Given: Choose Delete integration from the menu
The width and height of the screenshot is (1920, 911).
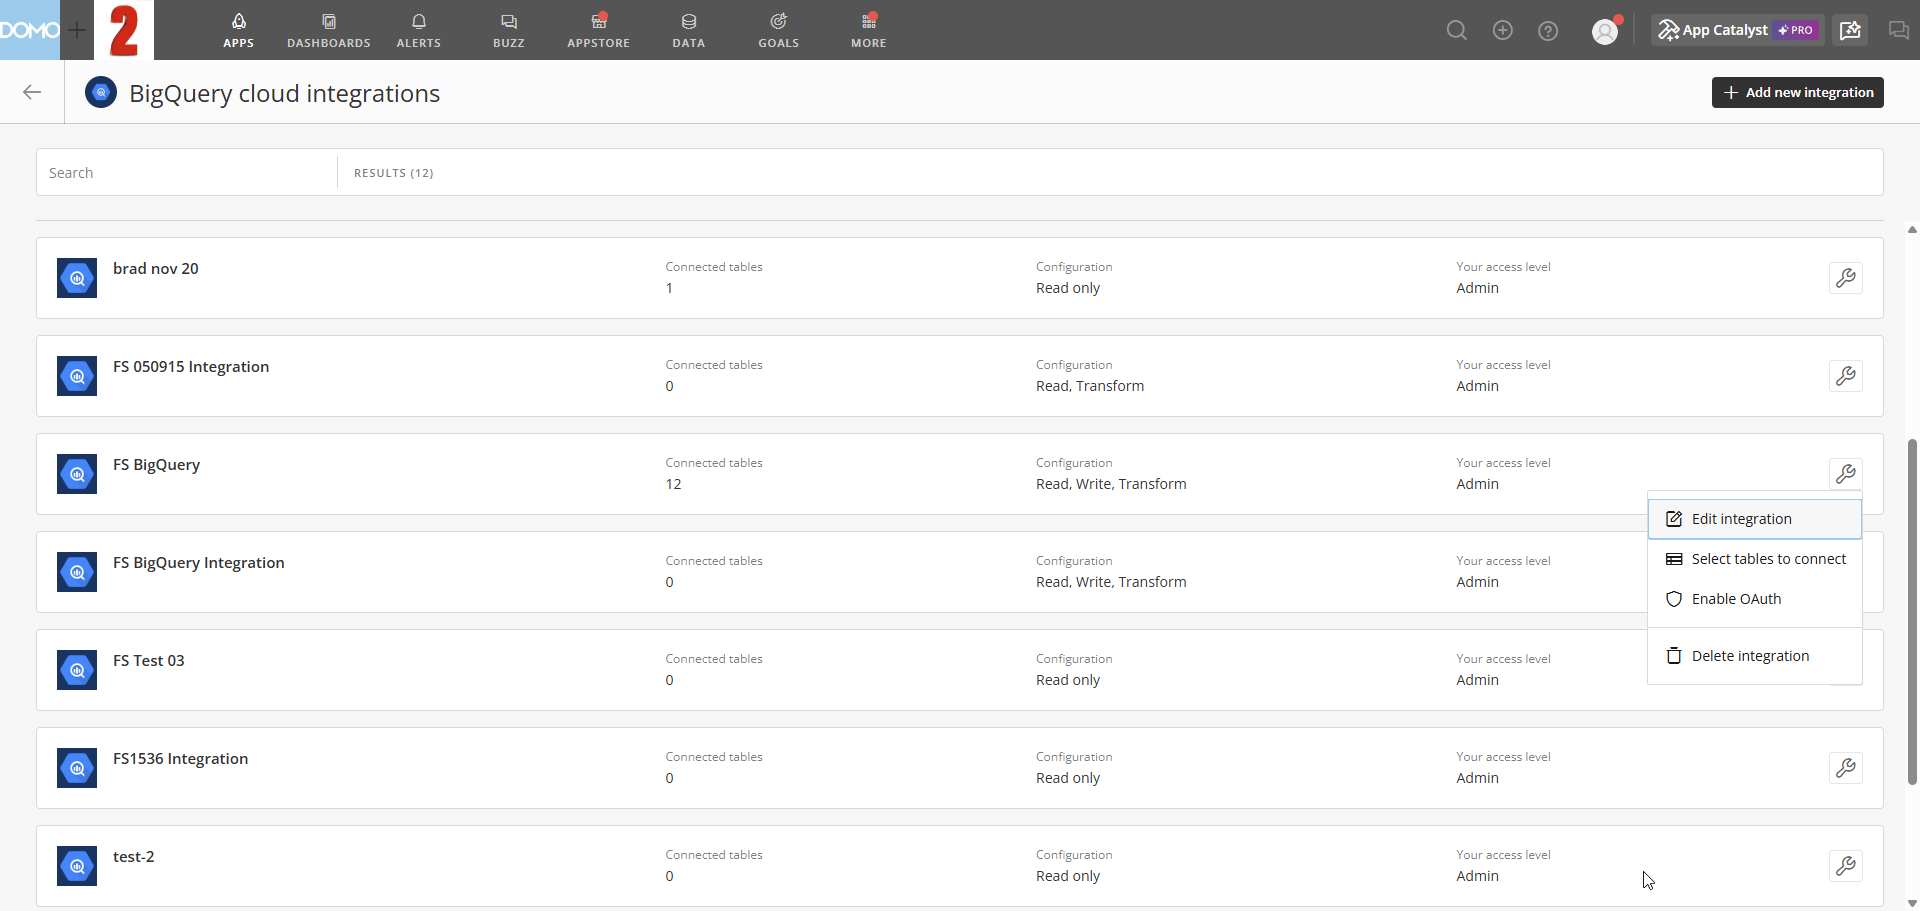Looking at the screenshot, I should pyautogui.click(x=1754, y=656).
